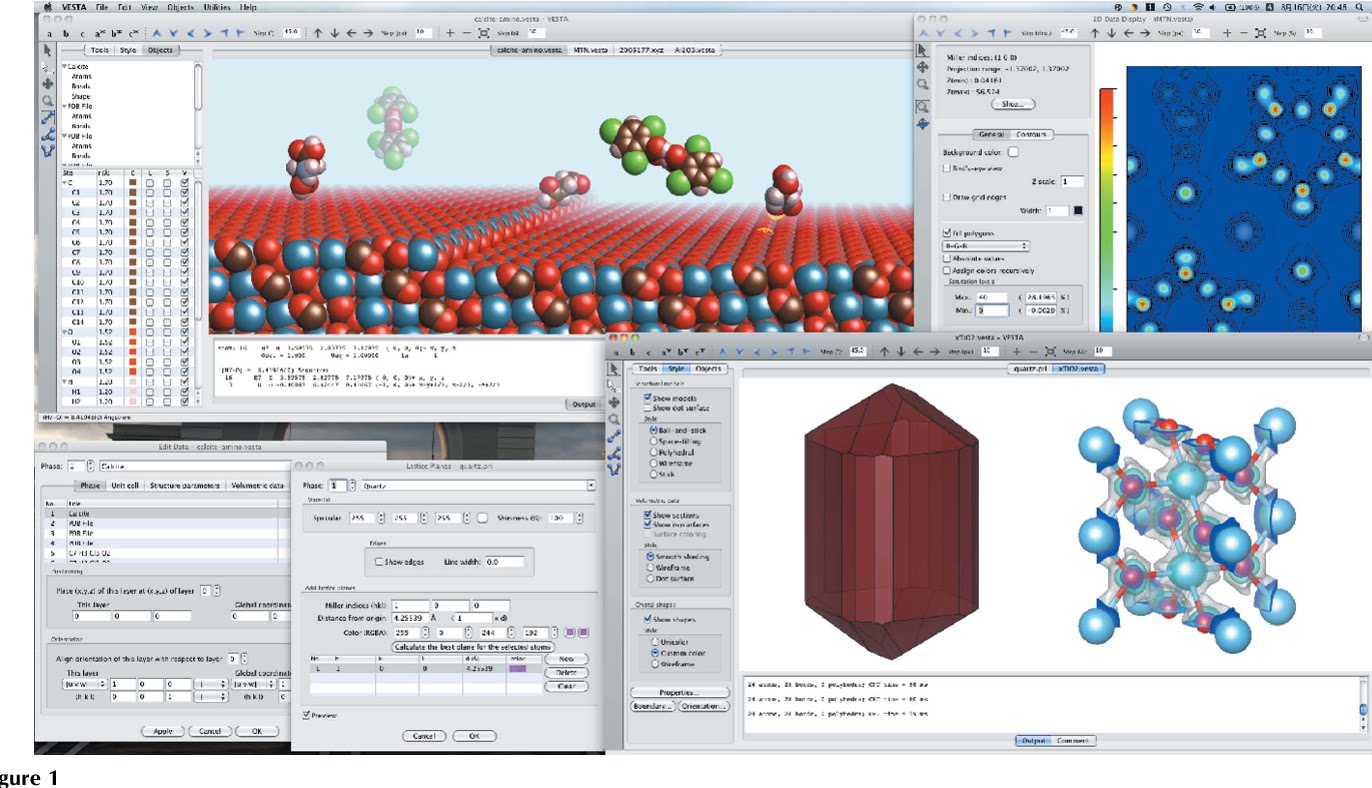Select Space-filling style radio button
This screenshot has height=788, width=1372.
point(654,441)
